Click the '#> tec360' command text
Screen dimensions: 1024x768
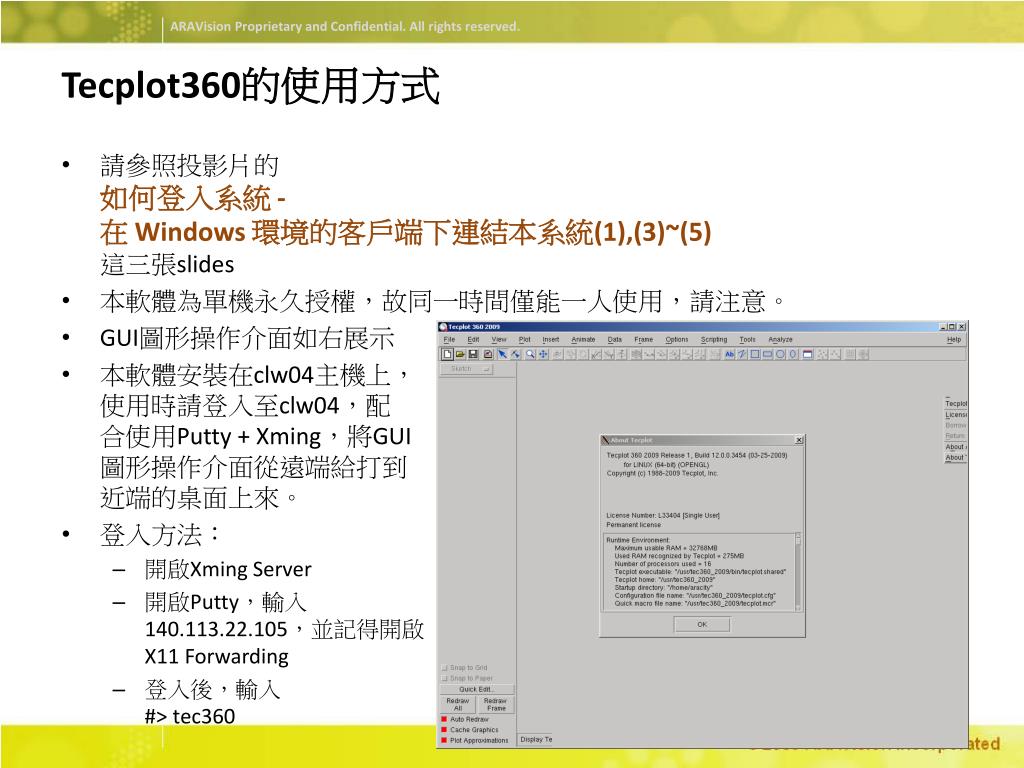(190, 716)
